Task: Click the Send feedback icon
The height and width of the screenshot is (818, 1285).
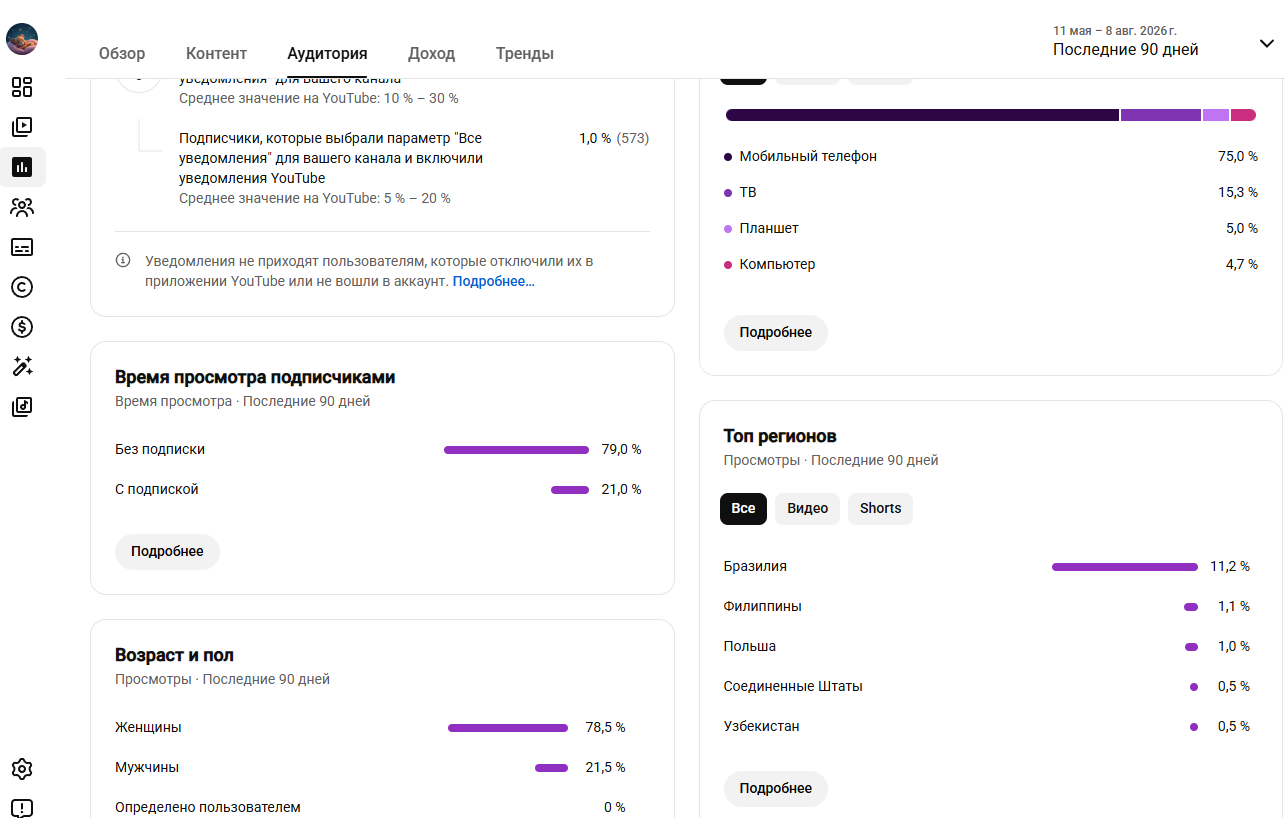Action: click(22, 808)
